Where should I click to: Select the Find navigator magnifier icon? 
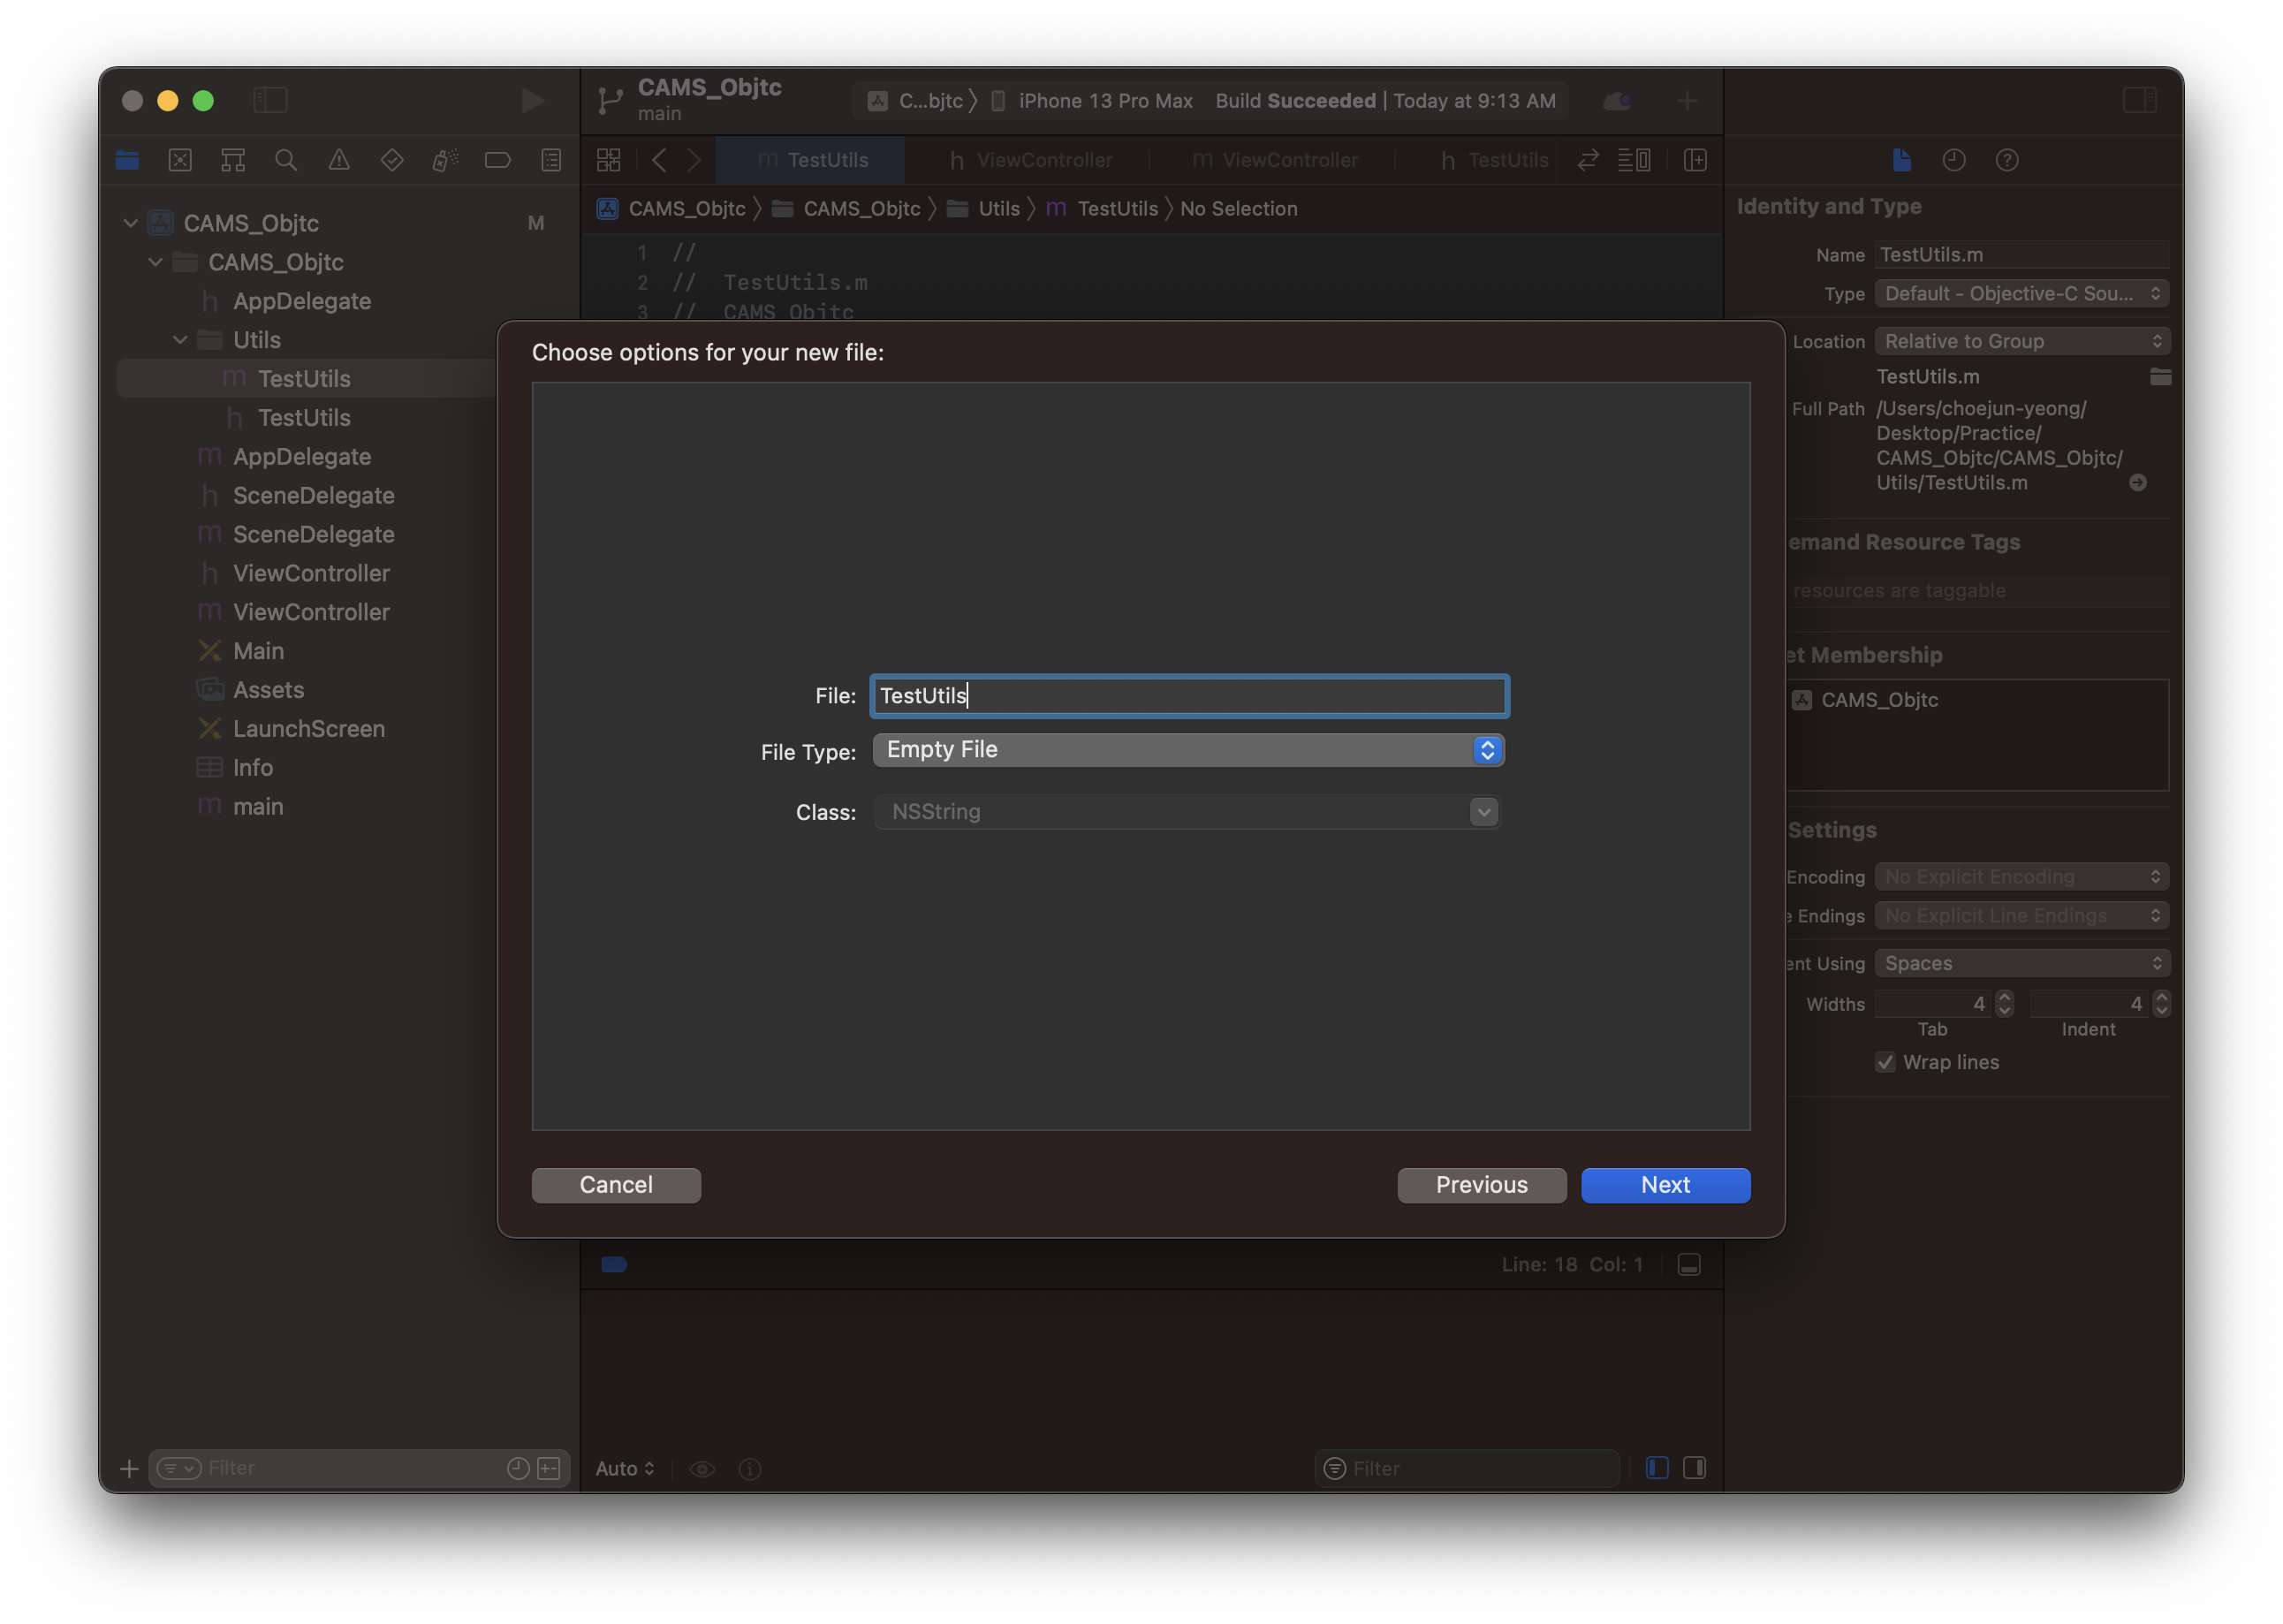click(x=286, y=160)
